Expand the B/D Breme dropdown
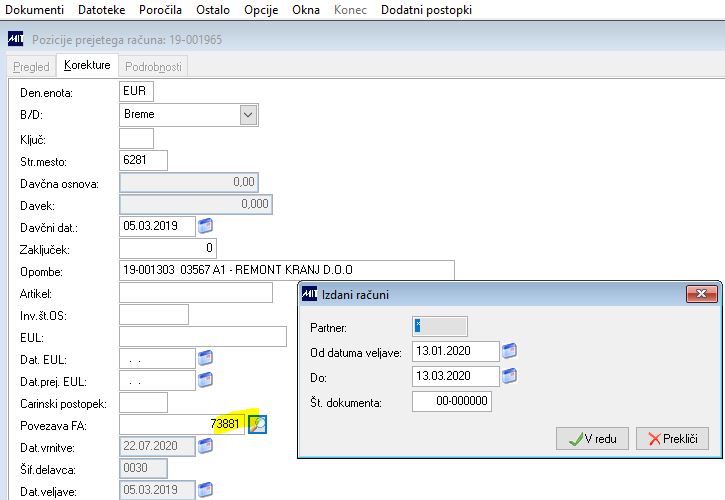This screenshot has width=725, height=500. [x=248, y=115]
